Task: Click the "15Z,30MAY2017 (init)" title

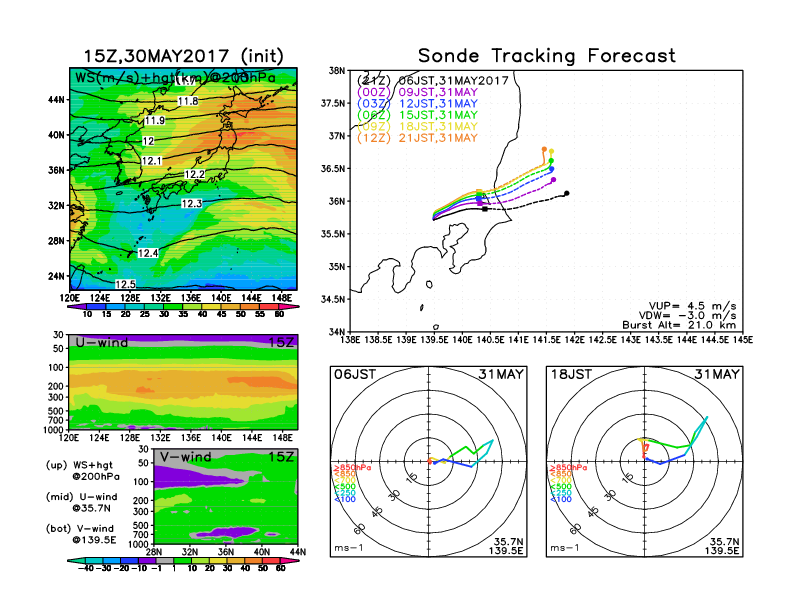Action: [x=183, y=56]
